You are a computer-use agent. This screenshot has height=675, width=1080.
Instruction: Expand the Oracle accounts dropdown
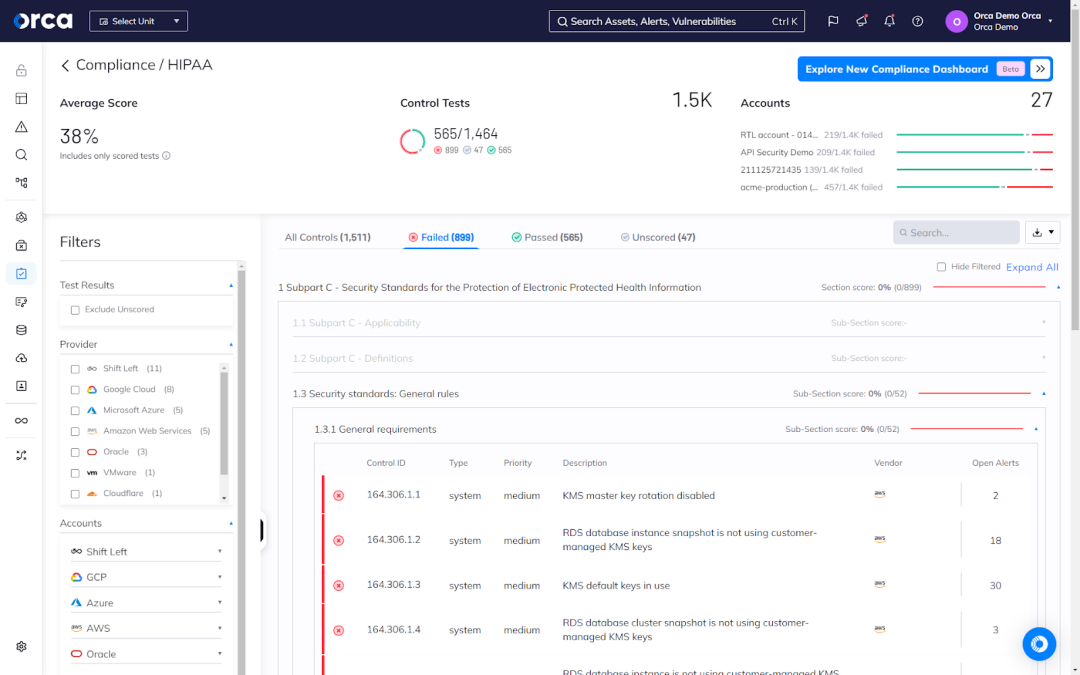(146, 654)
